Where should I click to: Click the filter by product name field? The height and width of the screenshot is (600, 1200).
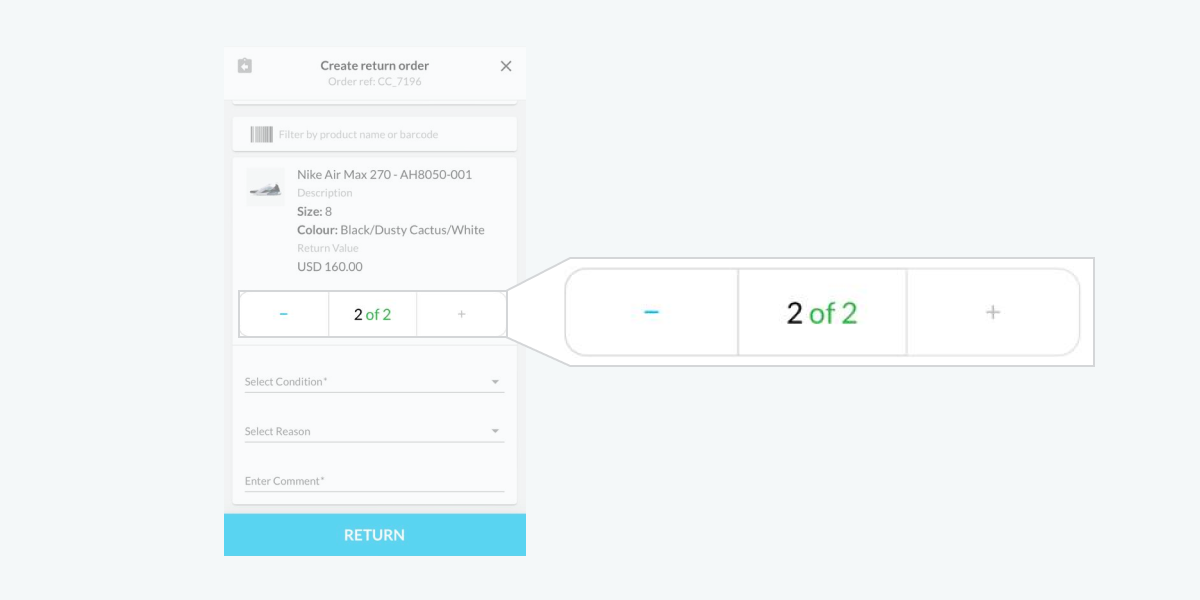click(380, 133)
